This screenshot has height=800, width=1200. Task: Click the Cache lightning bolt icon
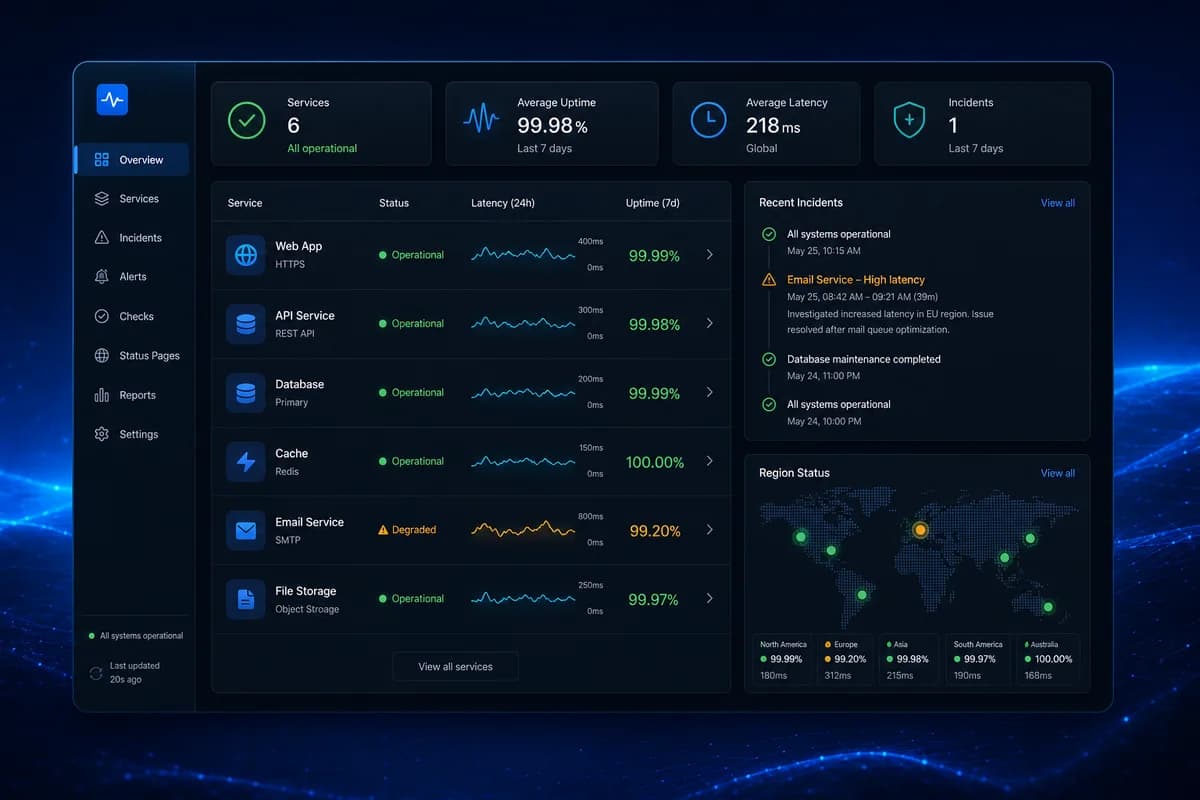(x=246, y=461)
